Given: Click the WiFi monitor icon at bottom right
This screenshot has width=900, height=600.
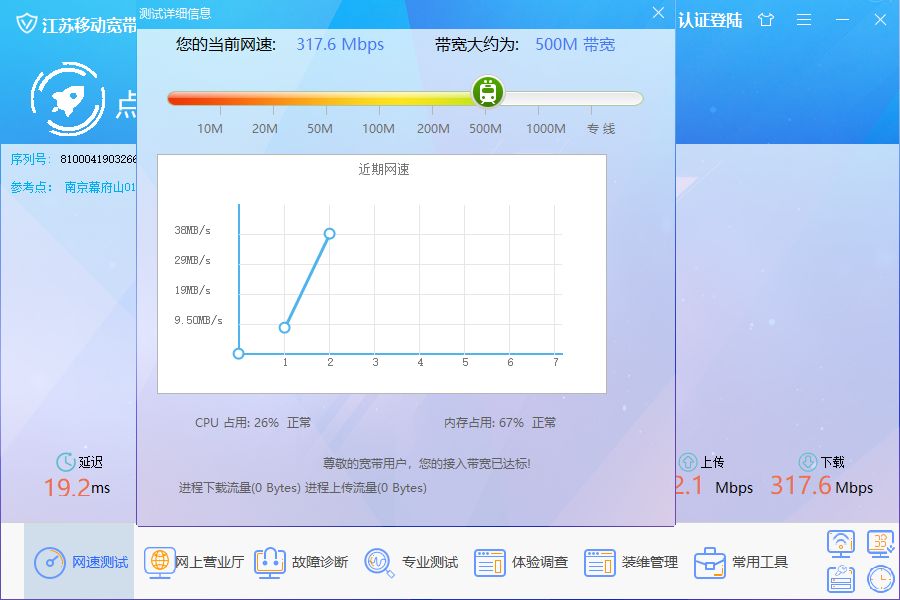Looking at the screenshot, I should 841,544.
